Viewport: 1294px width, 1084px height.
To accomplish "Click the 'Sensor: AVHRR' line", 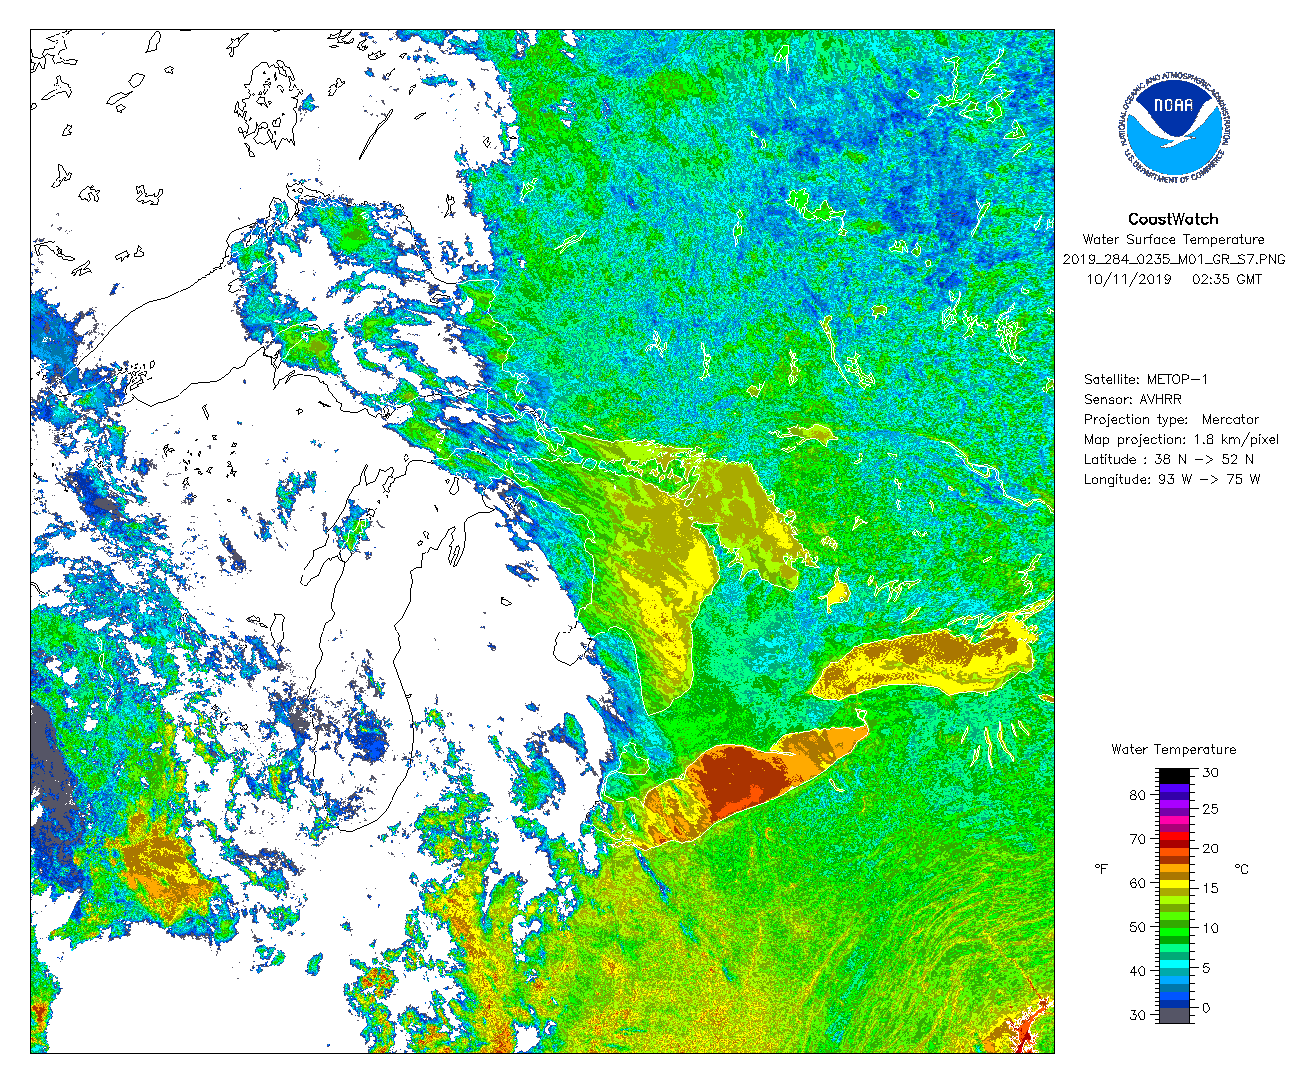I will pyautogui.click(x=1132, y=400).
